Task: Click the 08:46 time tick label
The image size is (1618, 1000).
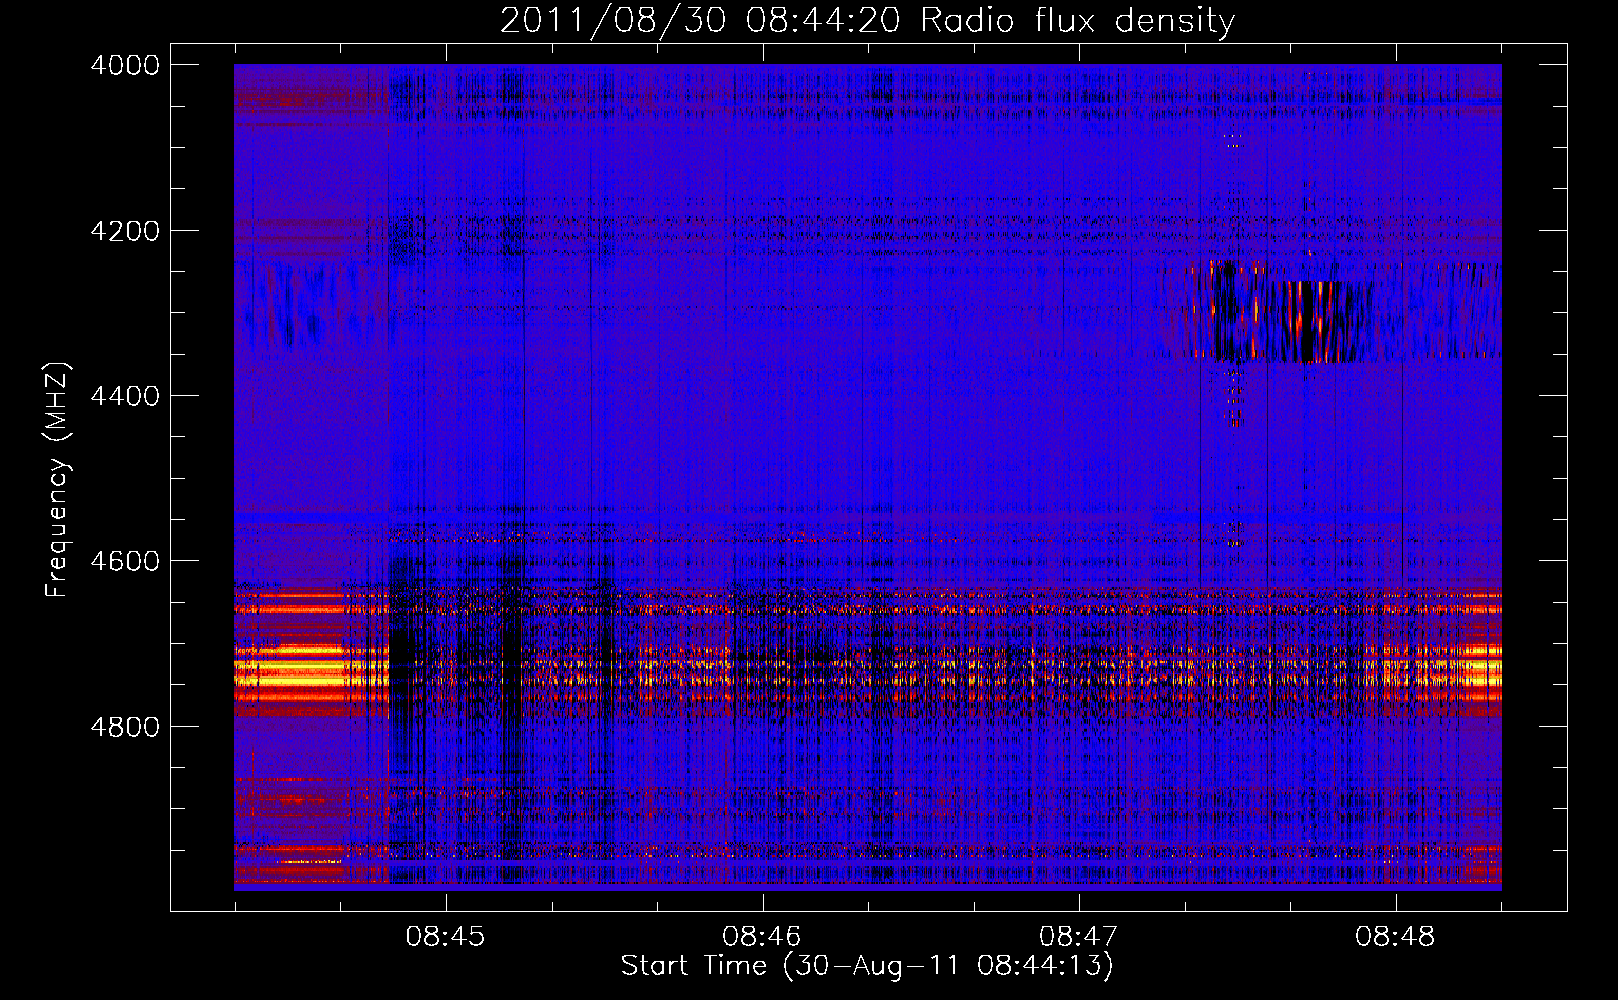Action: pos(762,937)
